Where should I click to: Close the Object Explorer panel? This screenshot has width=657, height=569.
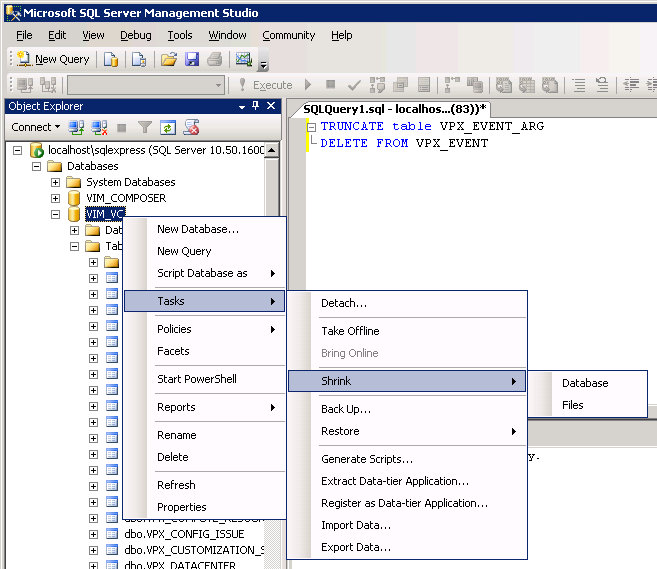click(271, 106)
